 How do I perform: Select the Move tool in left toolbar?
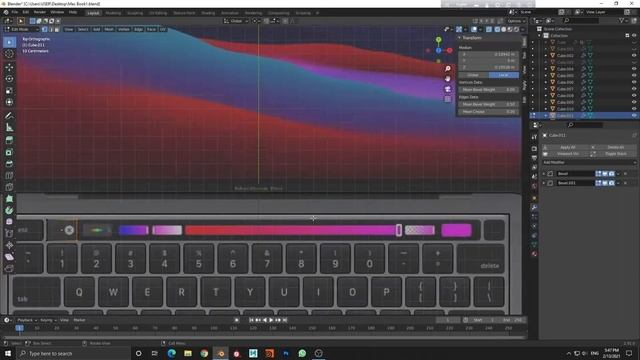(x=9, y=67)
